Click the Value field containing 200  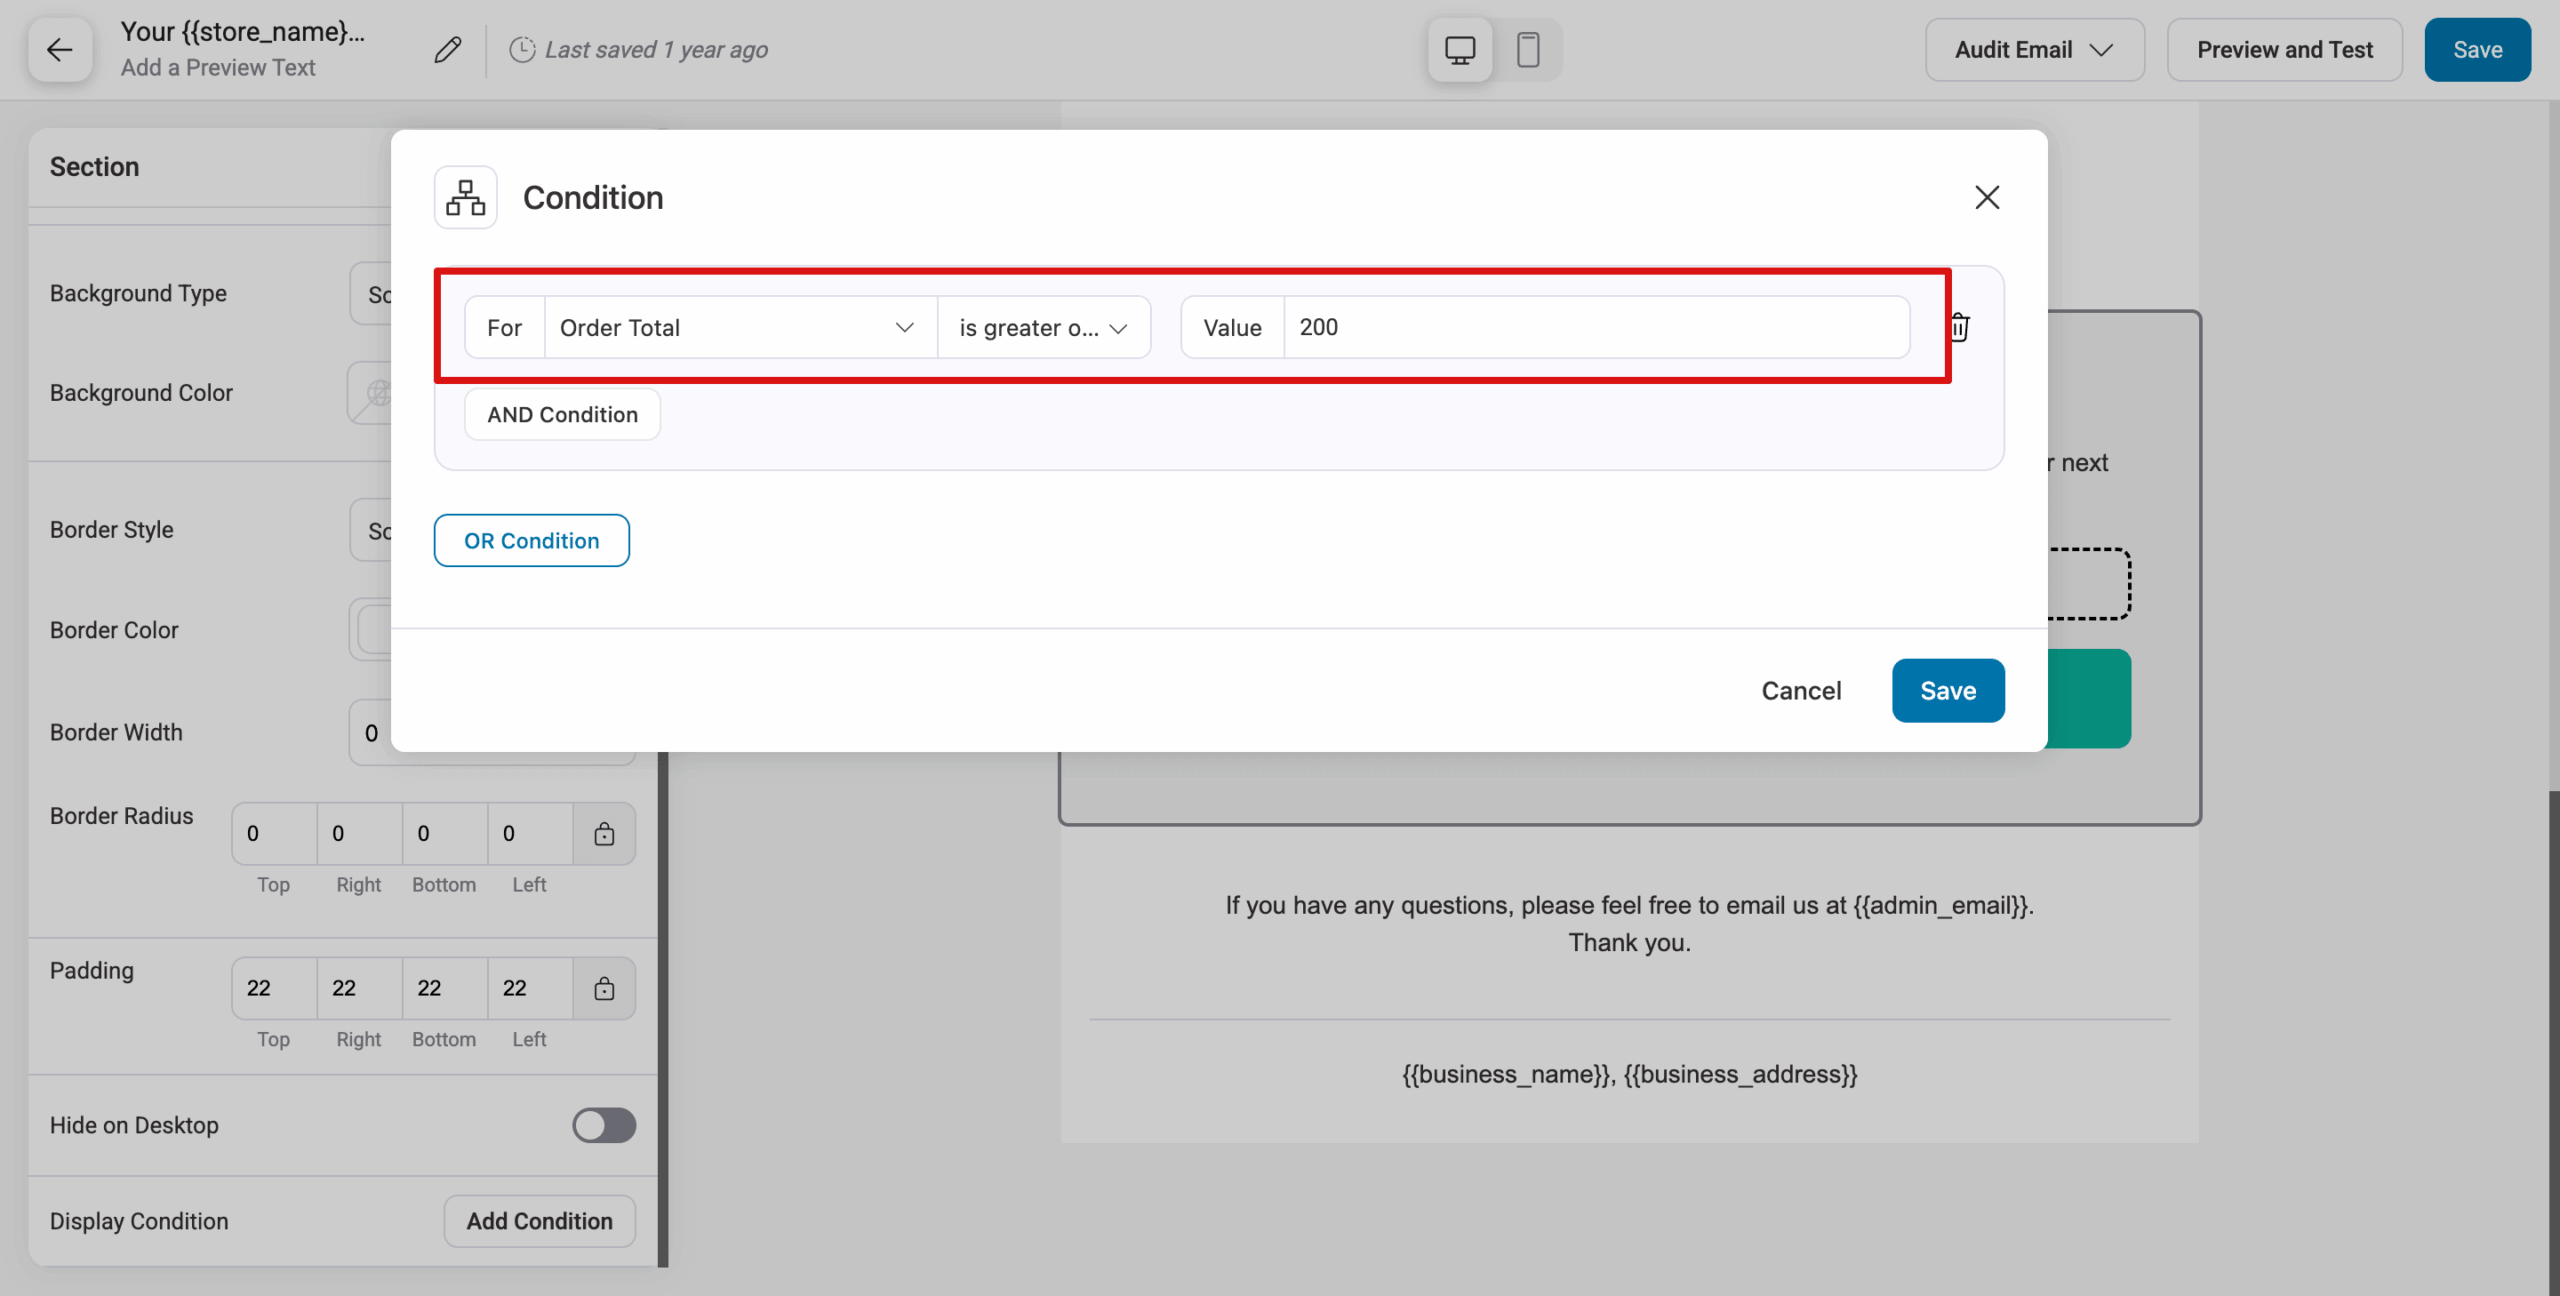pyautogui.click(x=1597, y=327)
